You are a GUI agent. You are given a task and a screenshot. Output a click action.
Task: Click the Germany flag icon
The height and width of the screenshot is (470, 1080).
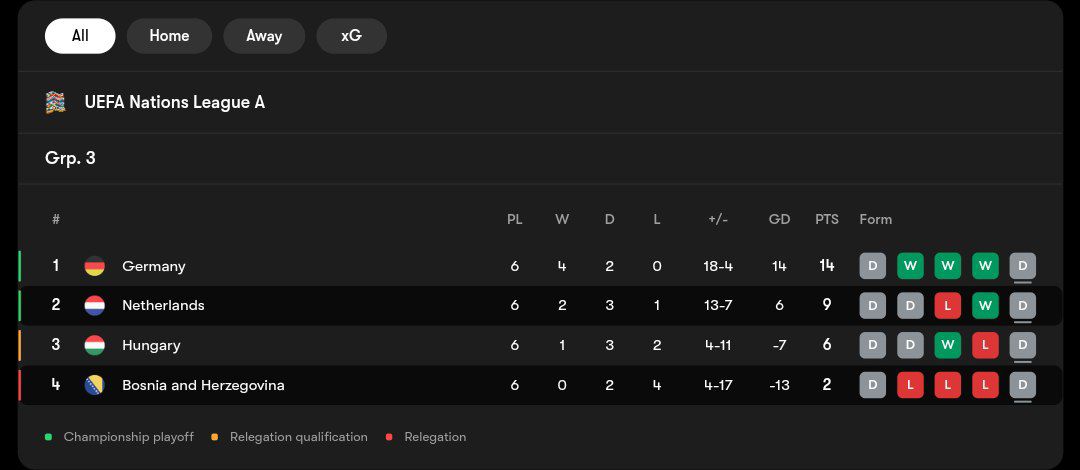pos(94,266)
